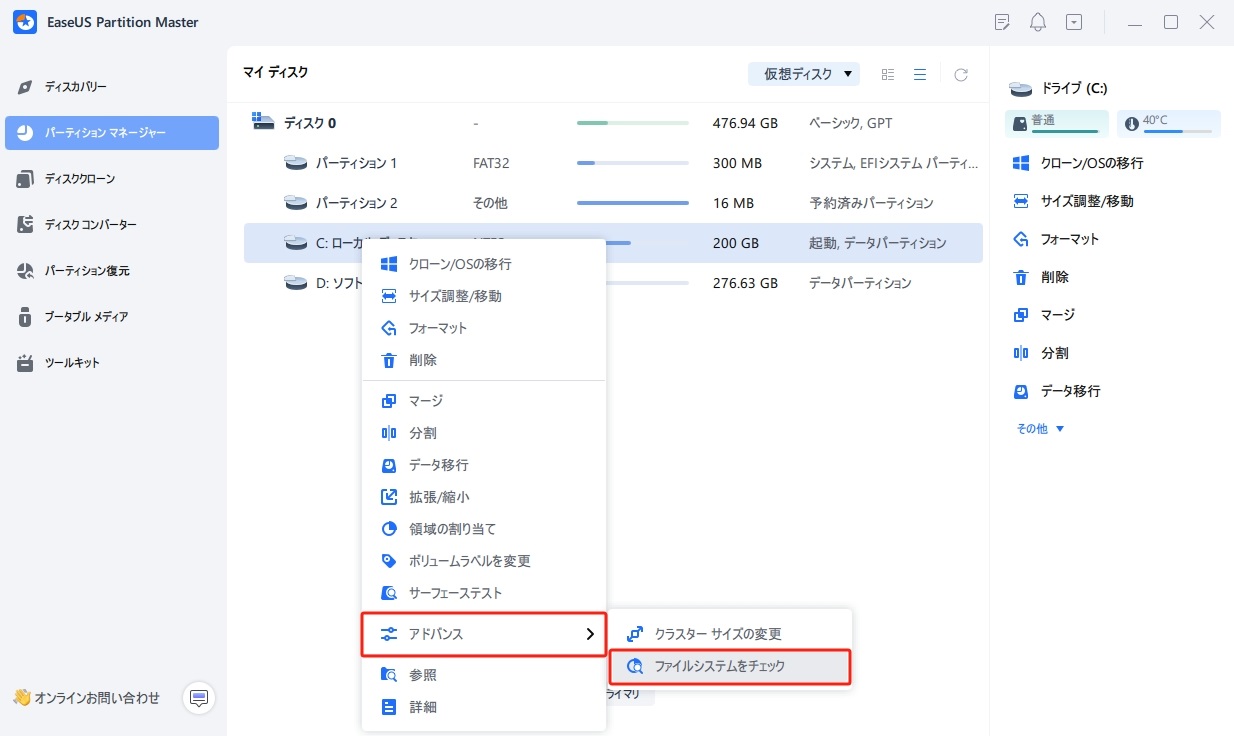Open ディスククローン from the sidebar

tap(112, 179)
